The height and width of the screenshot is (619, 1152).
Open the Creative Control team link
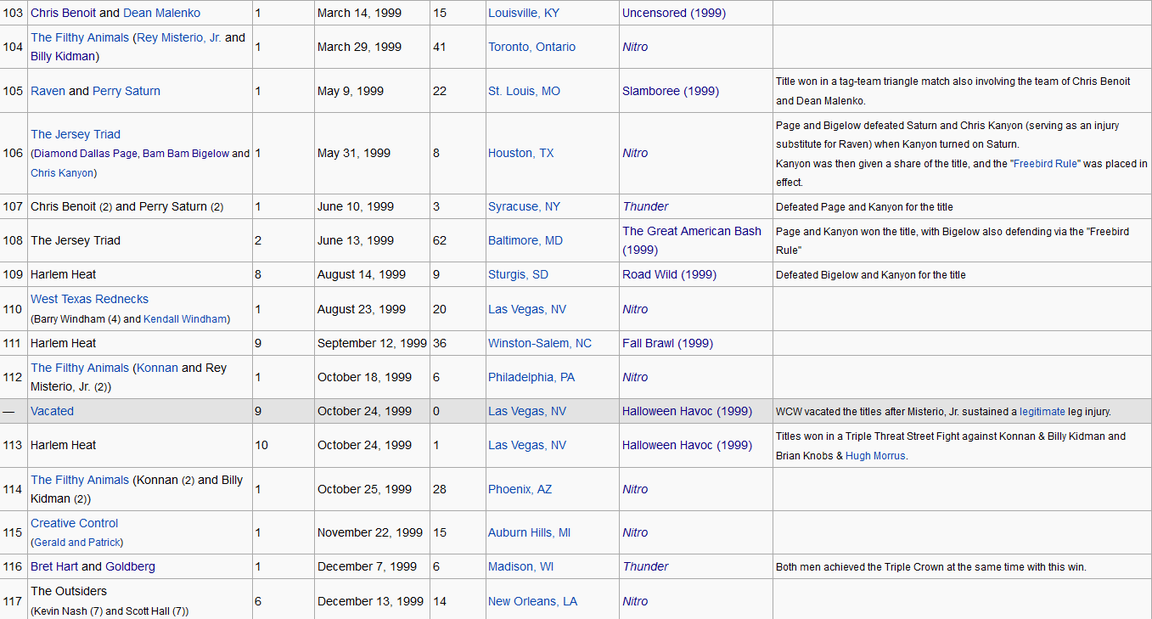[x=74, y=524]
